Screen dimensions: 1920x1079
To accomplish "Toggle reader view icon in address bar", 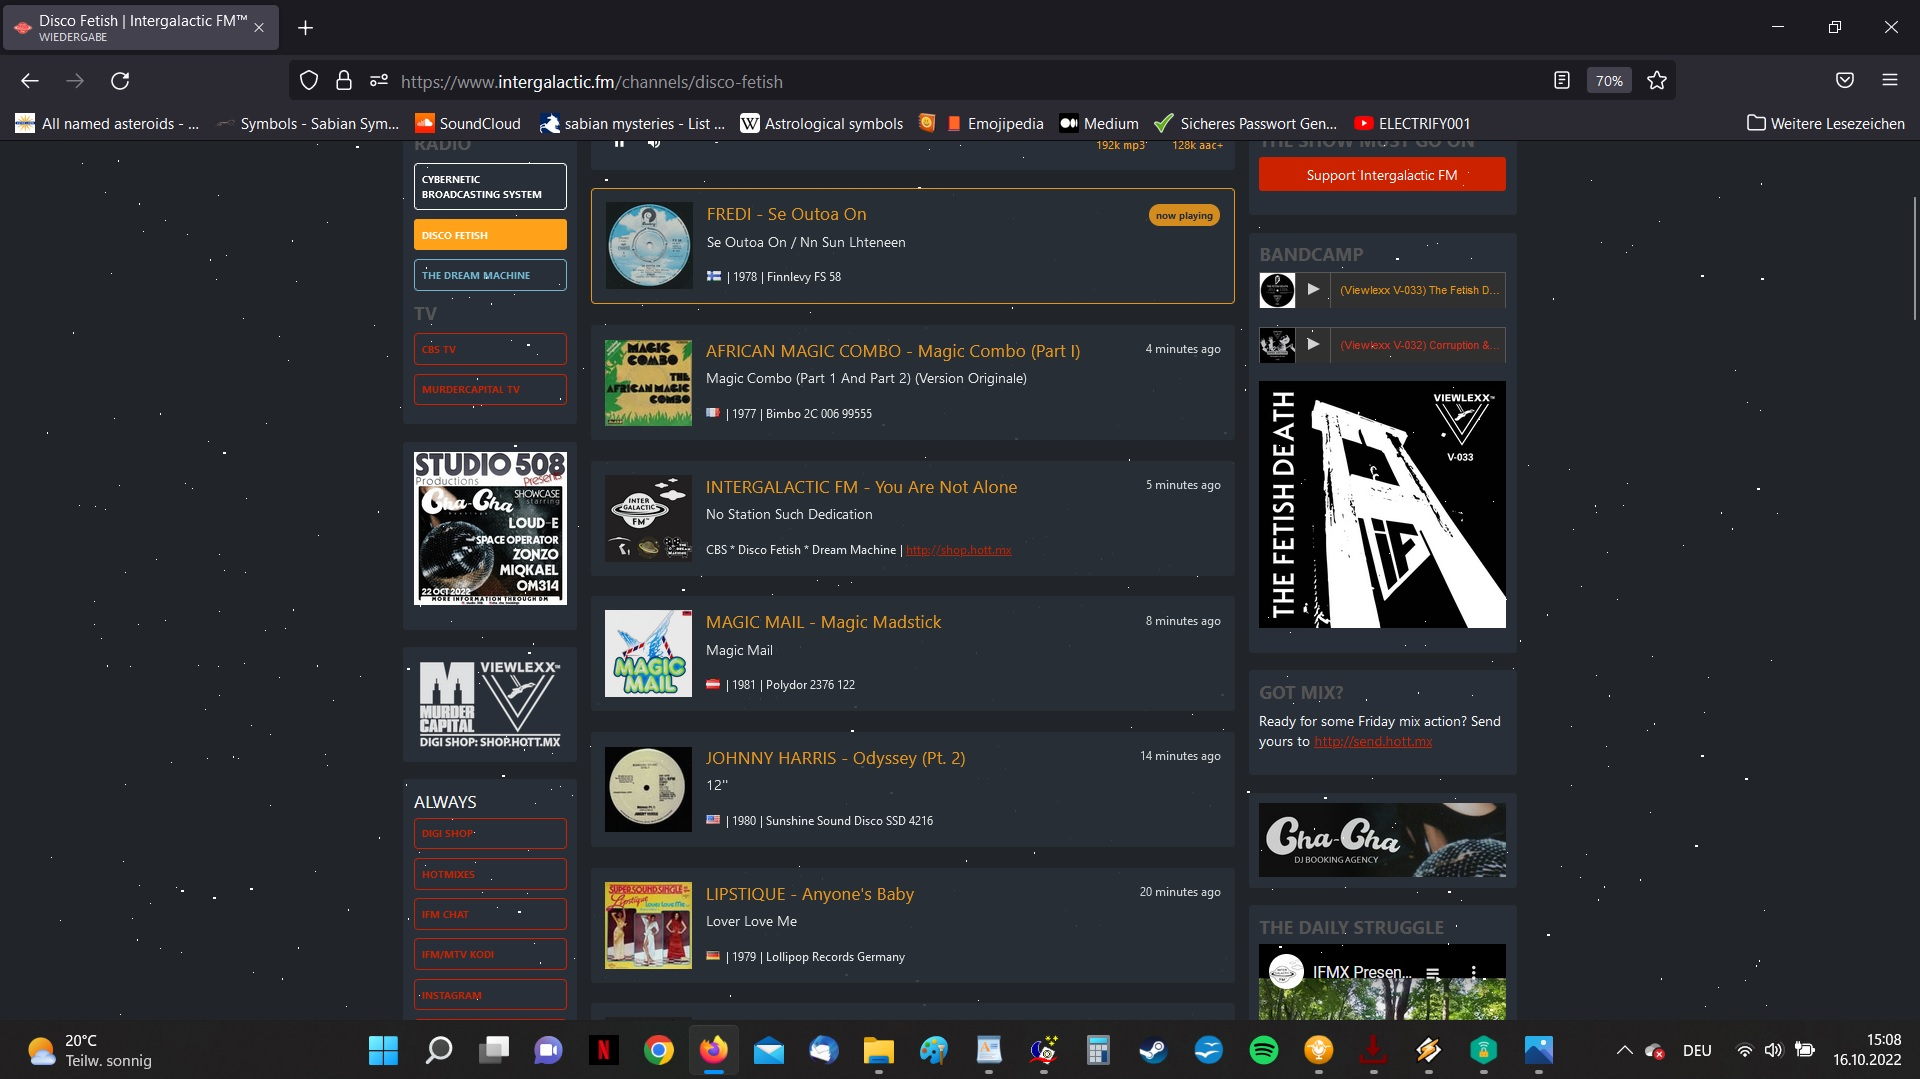I will tap(1561, 81).
